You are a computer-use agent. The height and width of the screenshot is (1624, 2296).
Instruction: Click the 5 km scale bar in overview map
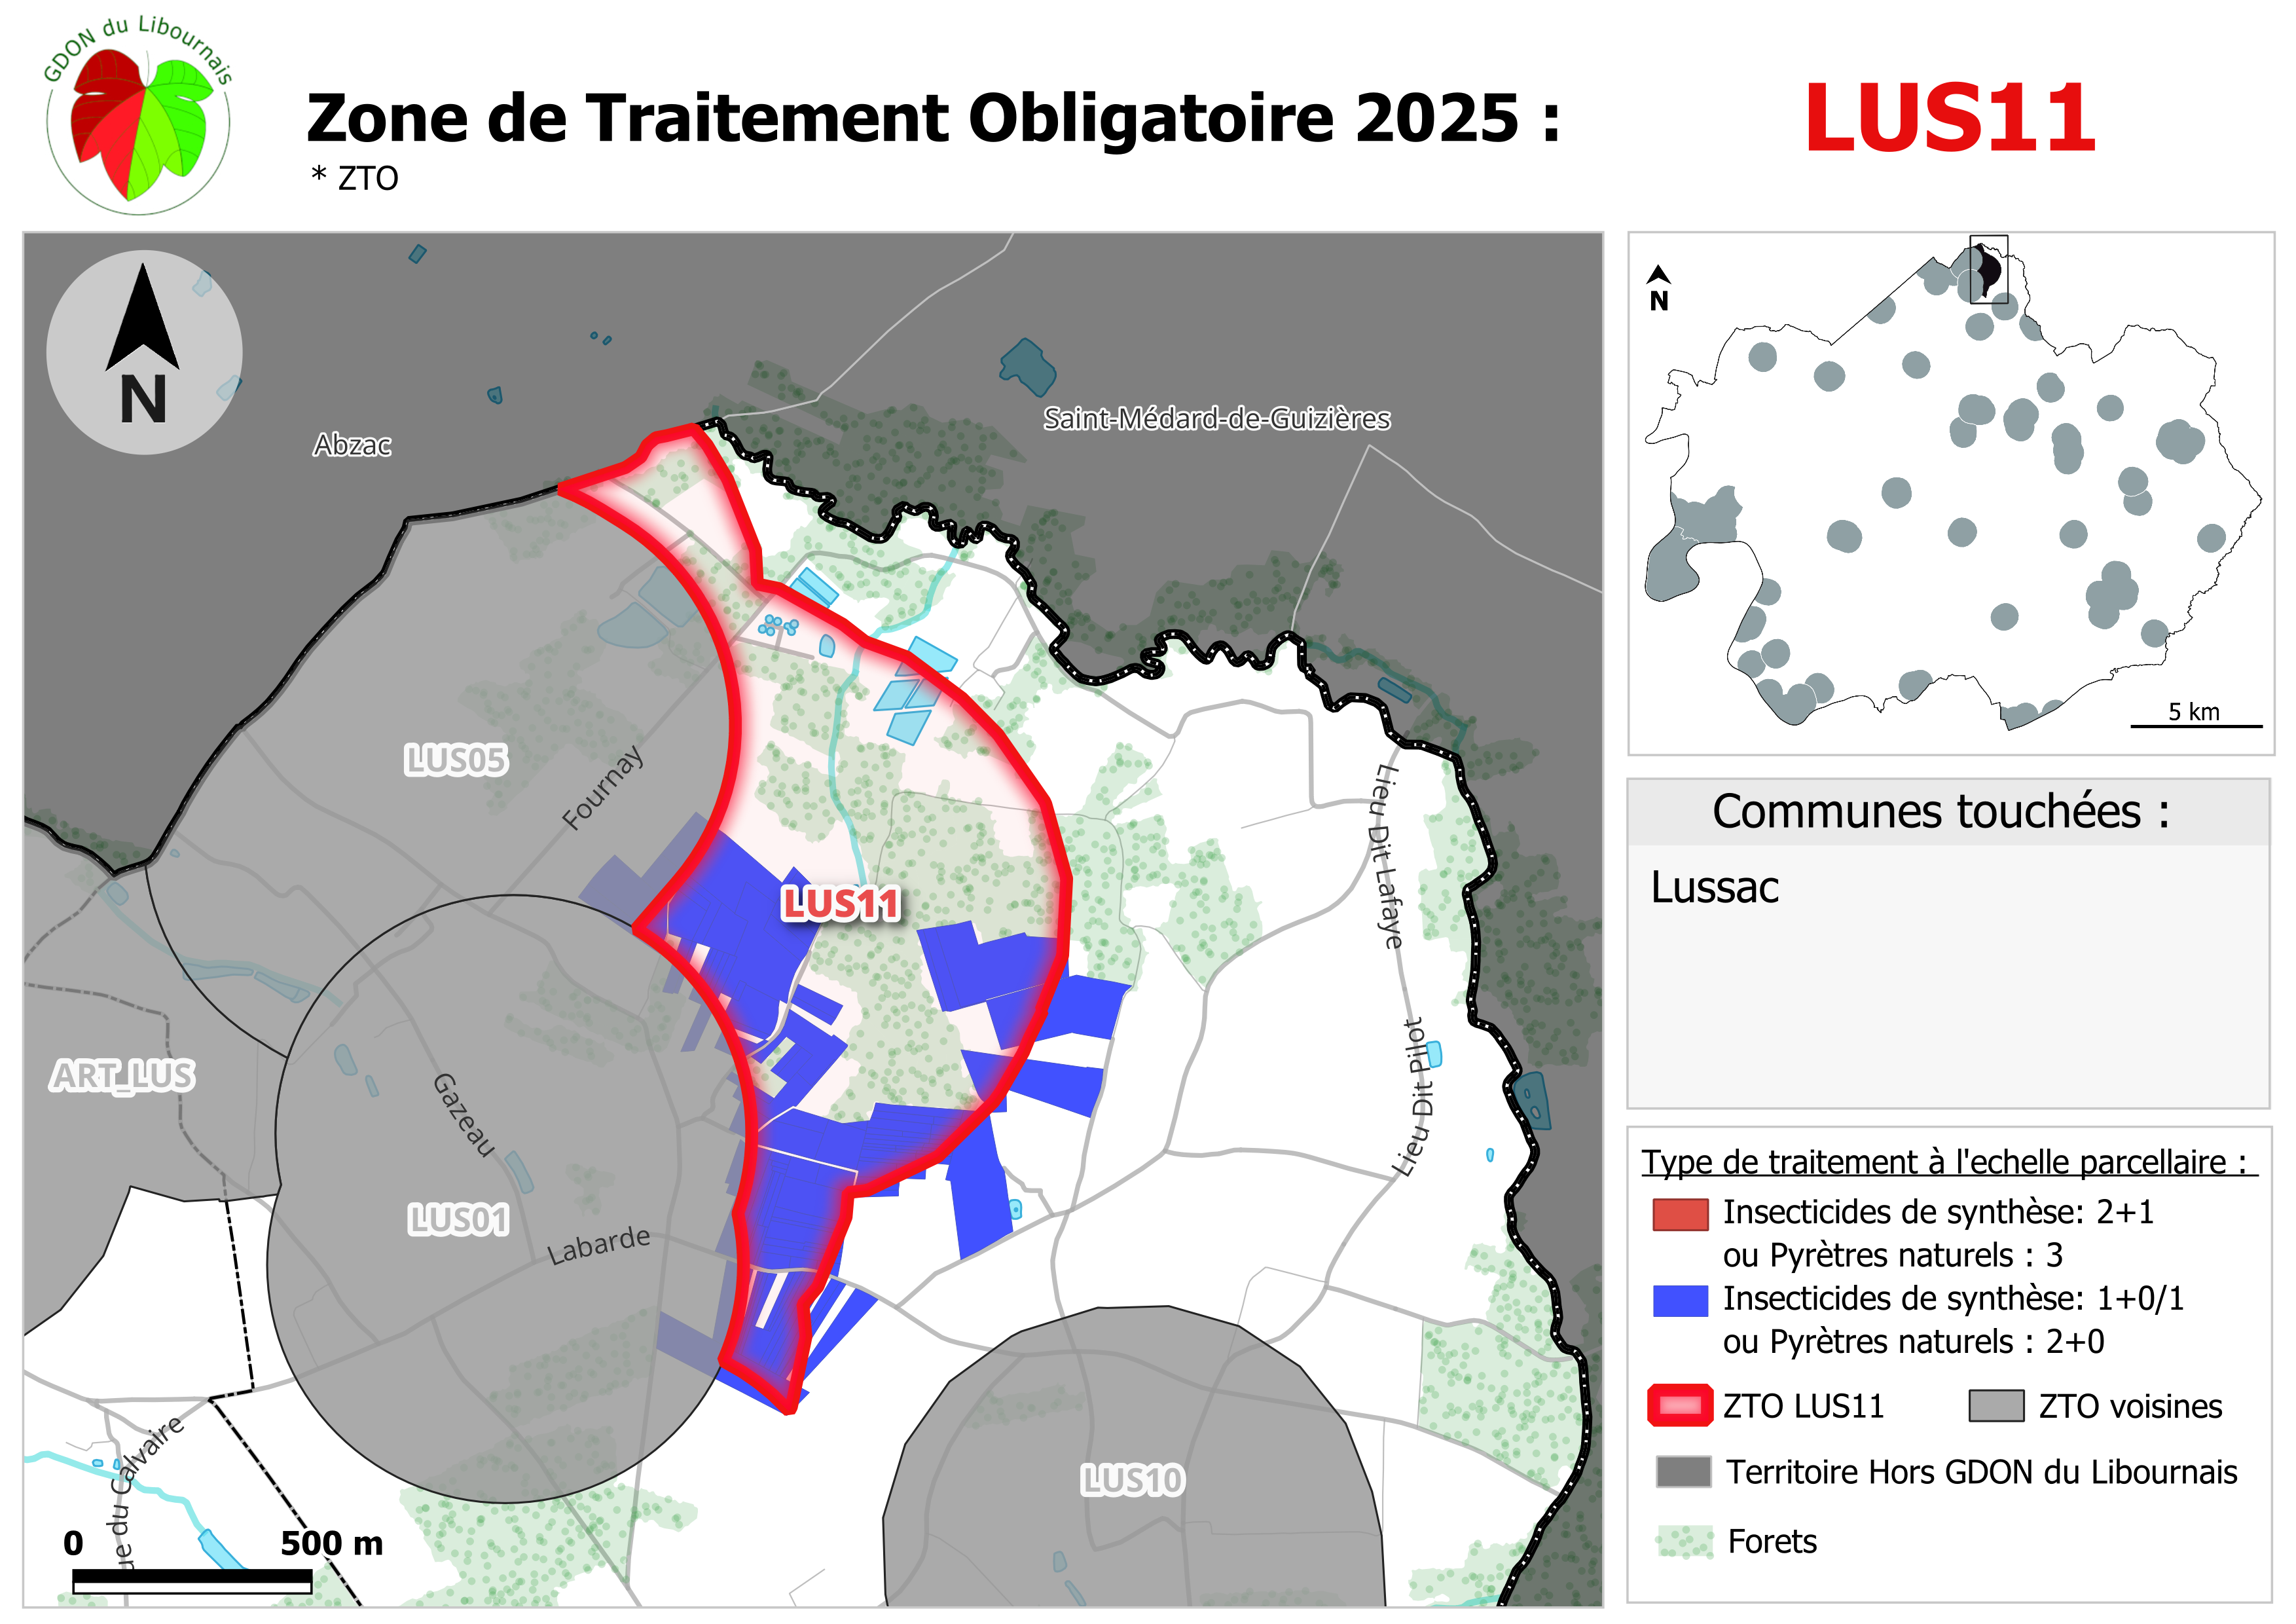[x=2196, y=725]
